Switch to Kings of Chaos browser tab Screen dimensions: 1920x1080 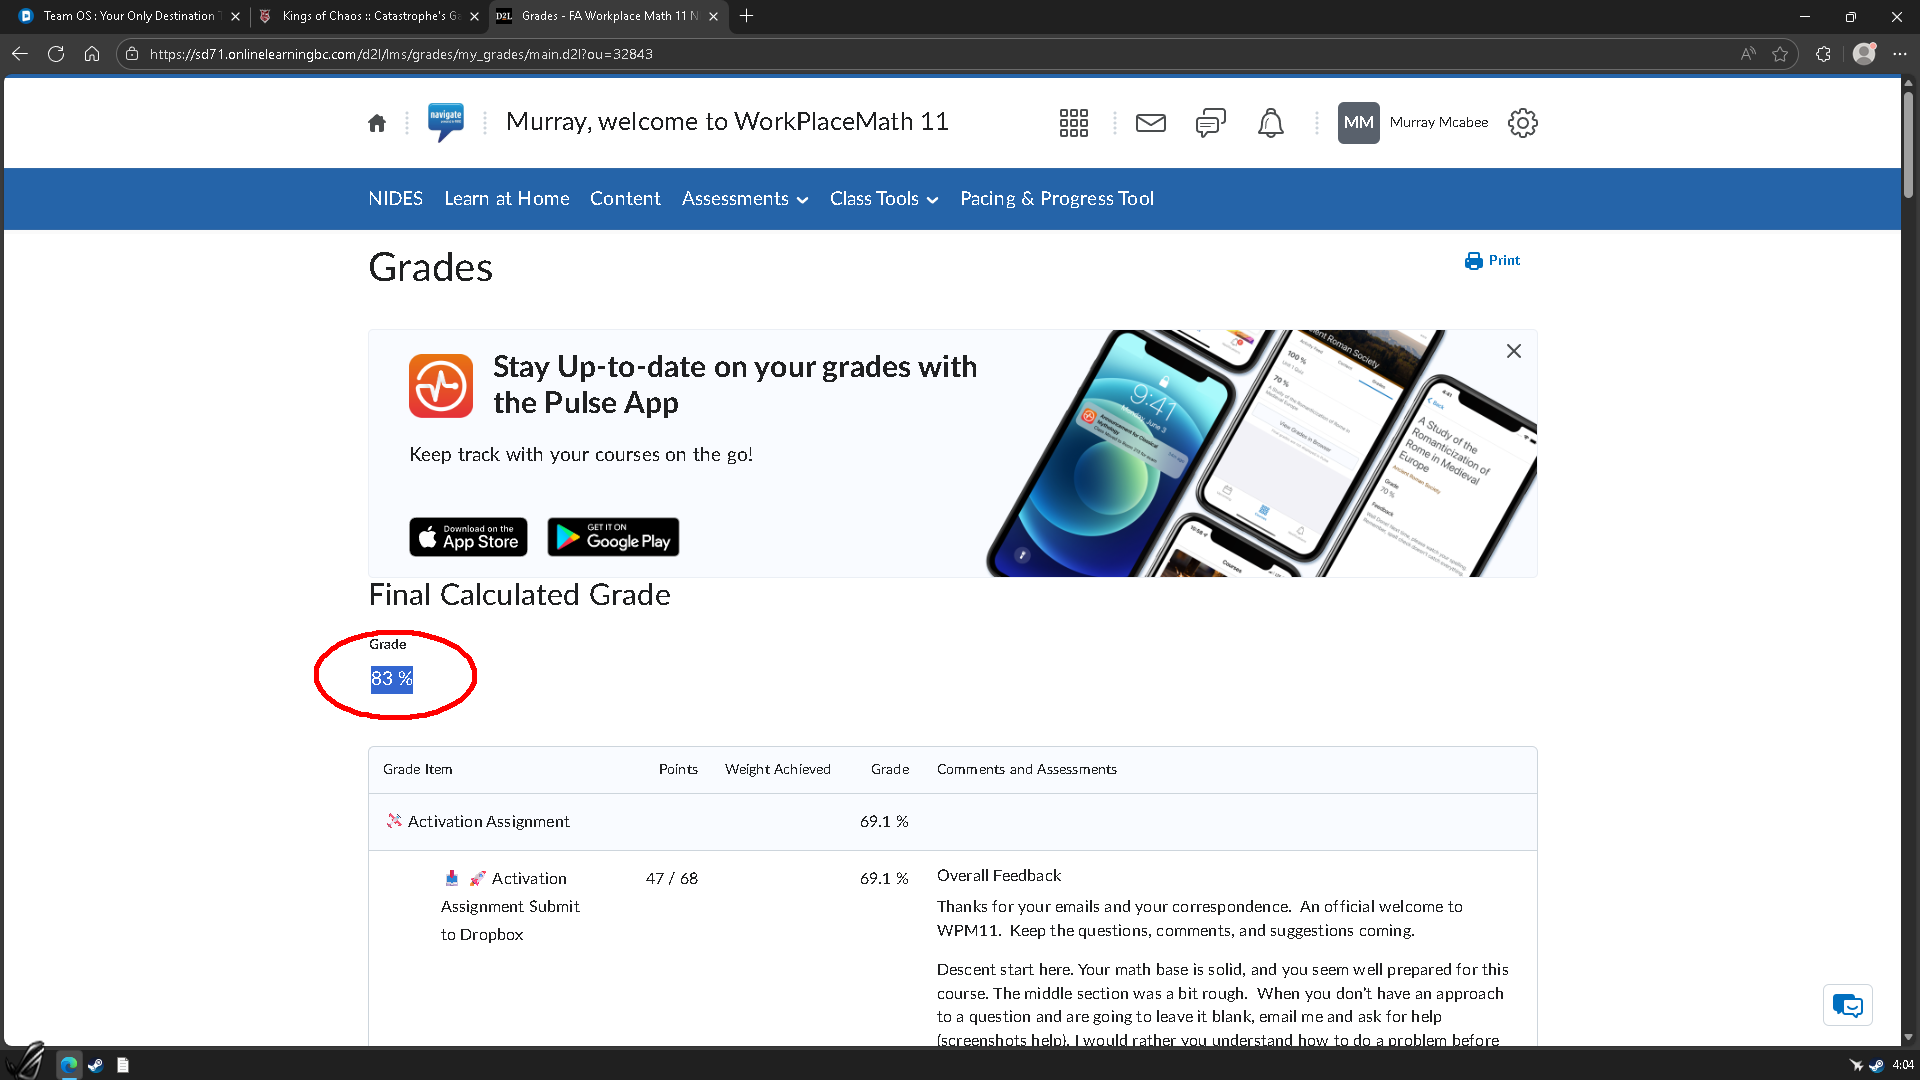tap(368, 16)
